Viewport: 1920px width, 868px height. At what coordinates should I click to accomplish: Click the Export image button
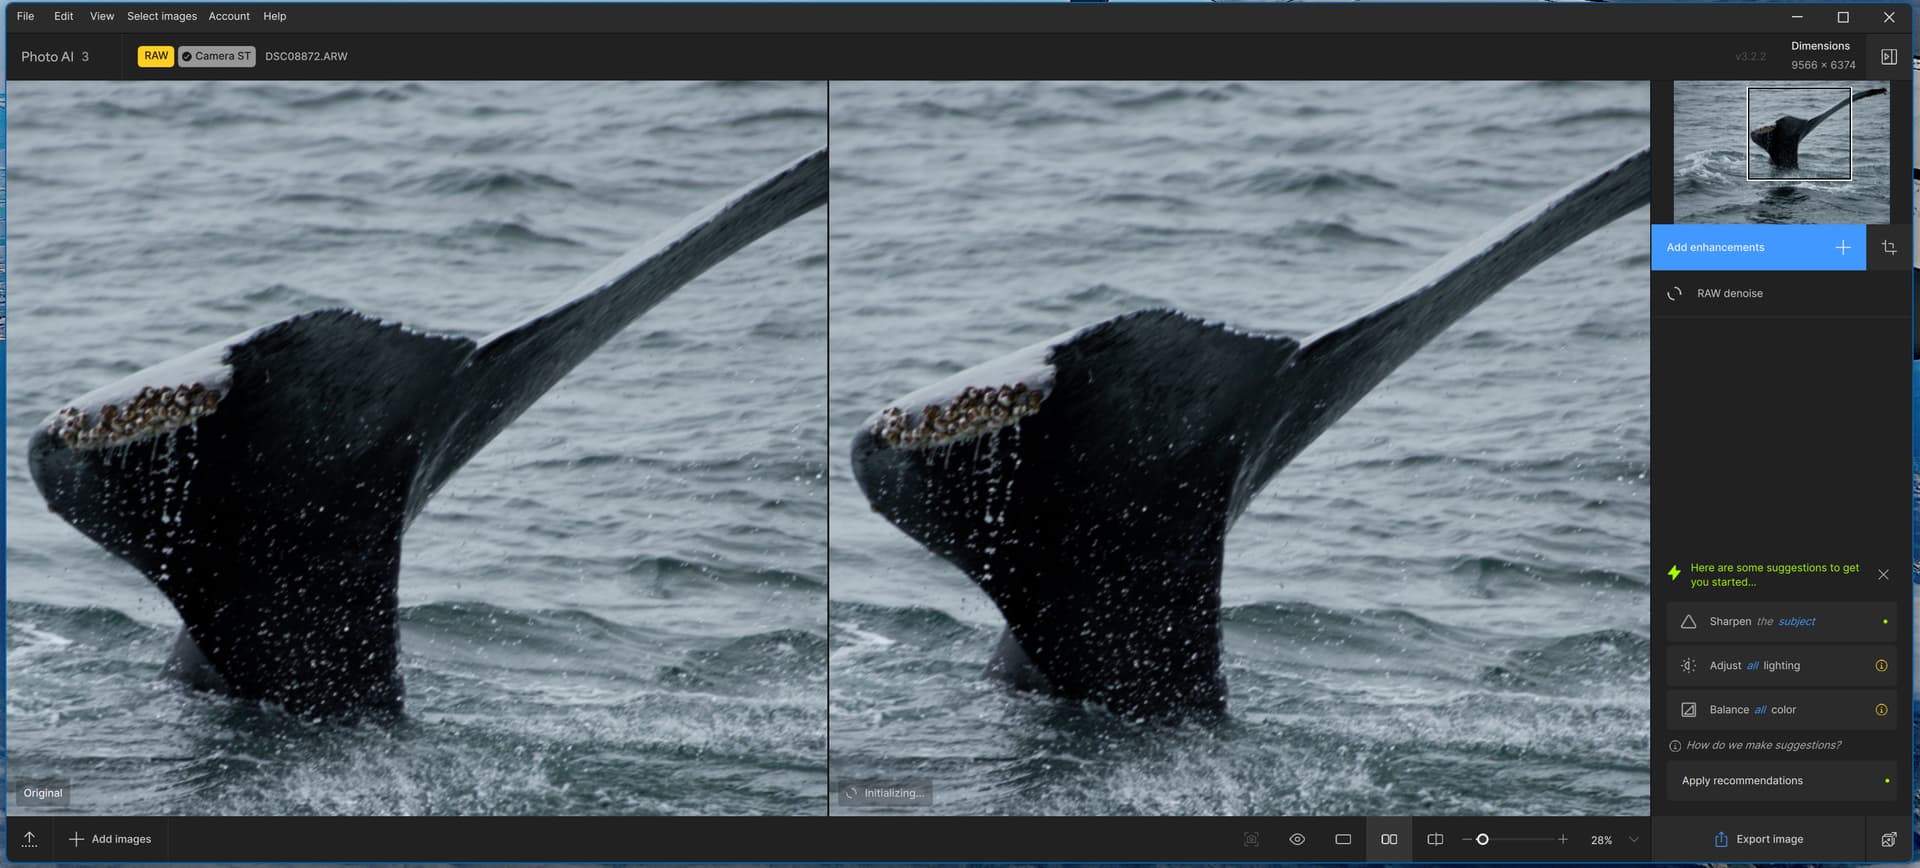1758,839
